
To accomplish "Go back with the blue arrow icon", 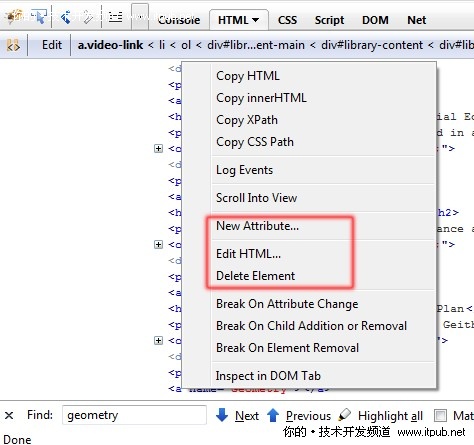I will (x=65, y=17).
